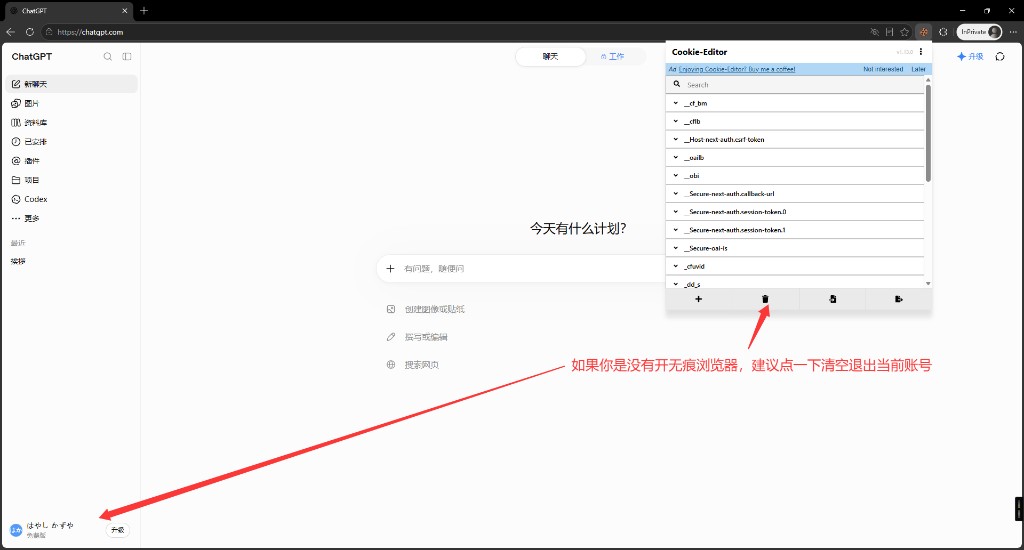Viewport: 1024px width, 550px height.
Task: Select the 工作 tab at top
Action: 613,57
